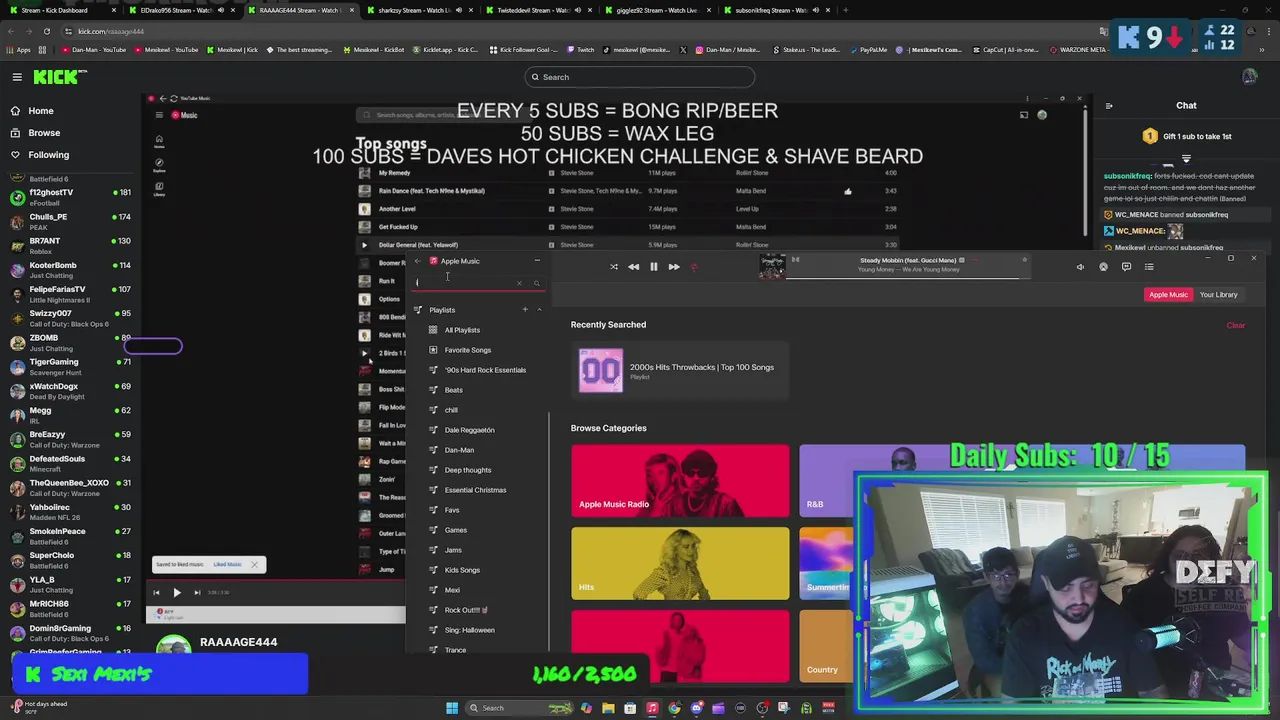Open 2000s Hits Throwbacks recent search

click(680, 371)
